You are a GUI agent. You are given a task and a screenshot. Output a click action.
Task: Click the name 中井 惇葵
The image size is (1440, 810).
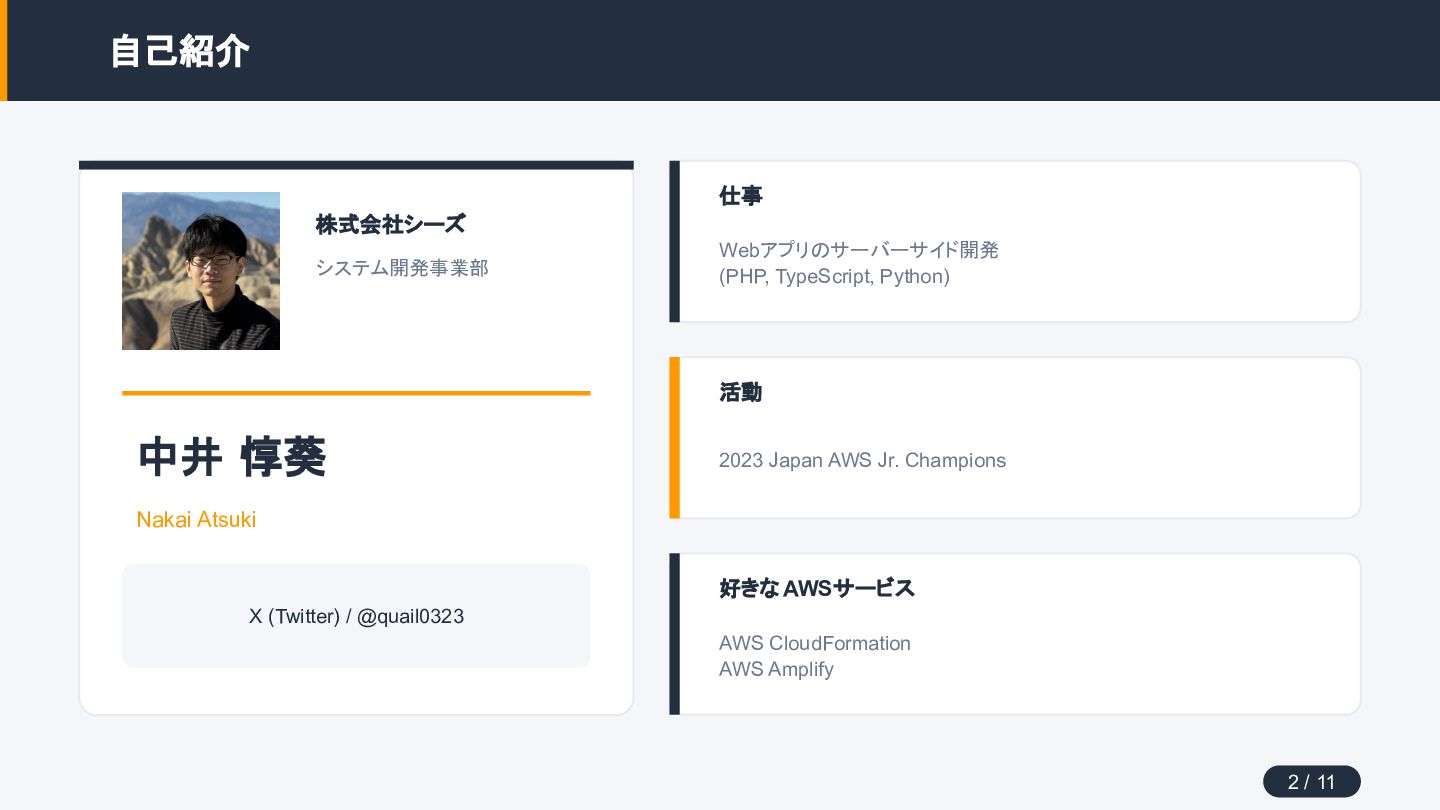(x=232, y=457)
